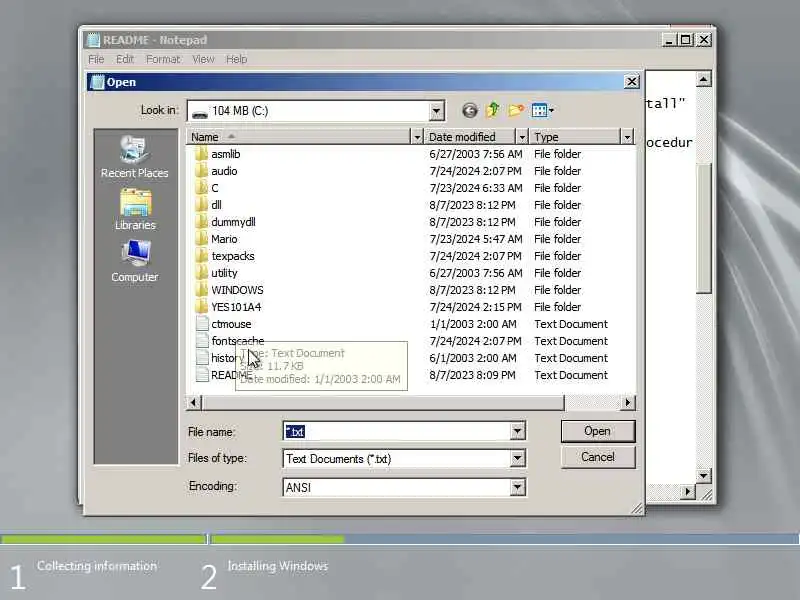This screenshot has width=800, height=600.
Task: Select the dummydll folder icon
Action: tap(202, 222)
